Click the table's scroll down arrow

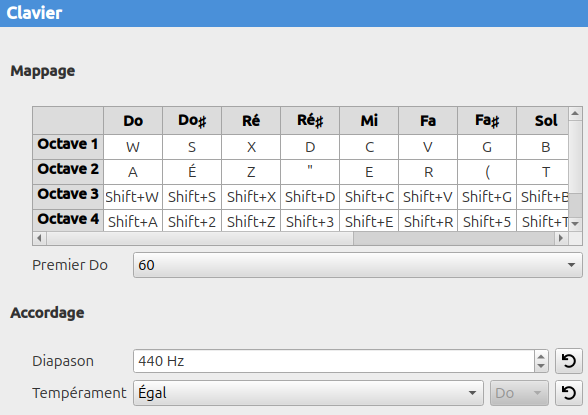[x=575, y=224]
